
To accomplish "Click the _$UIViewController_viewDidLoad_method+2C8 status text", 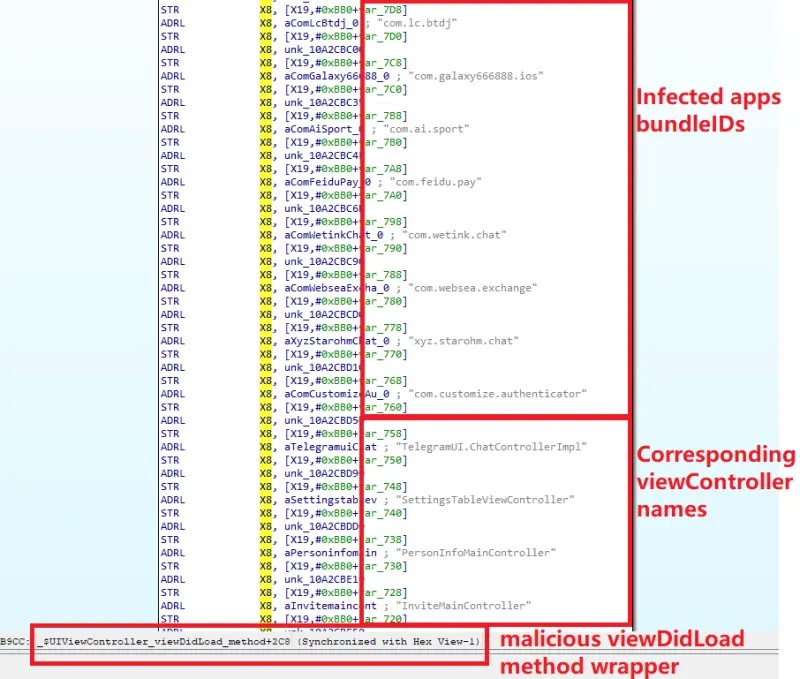I will pyautogui.click(x=164, y=642).
